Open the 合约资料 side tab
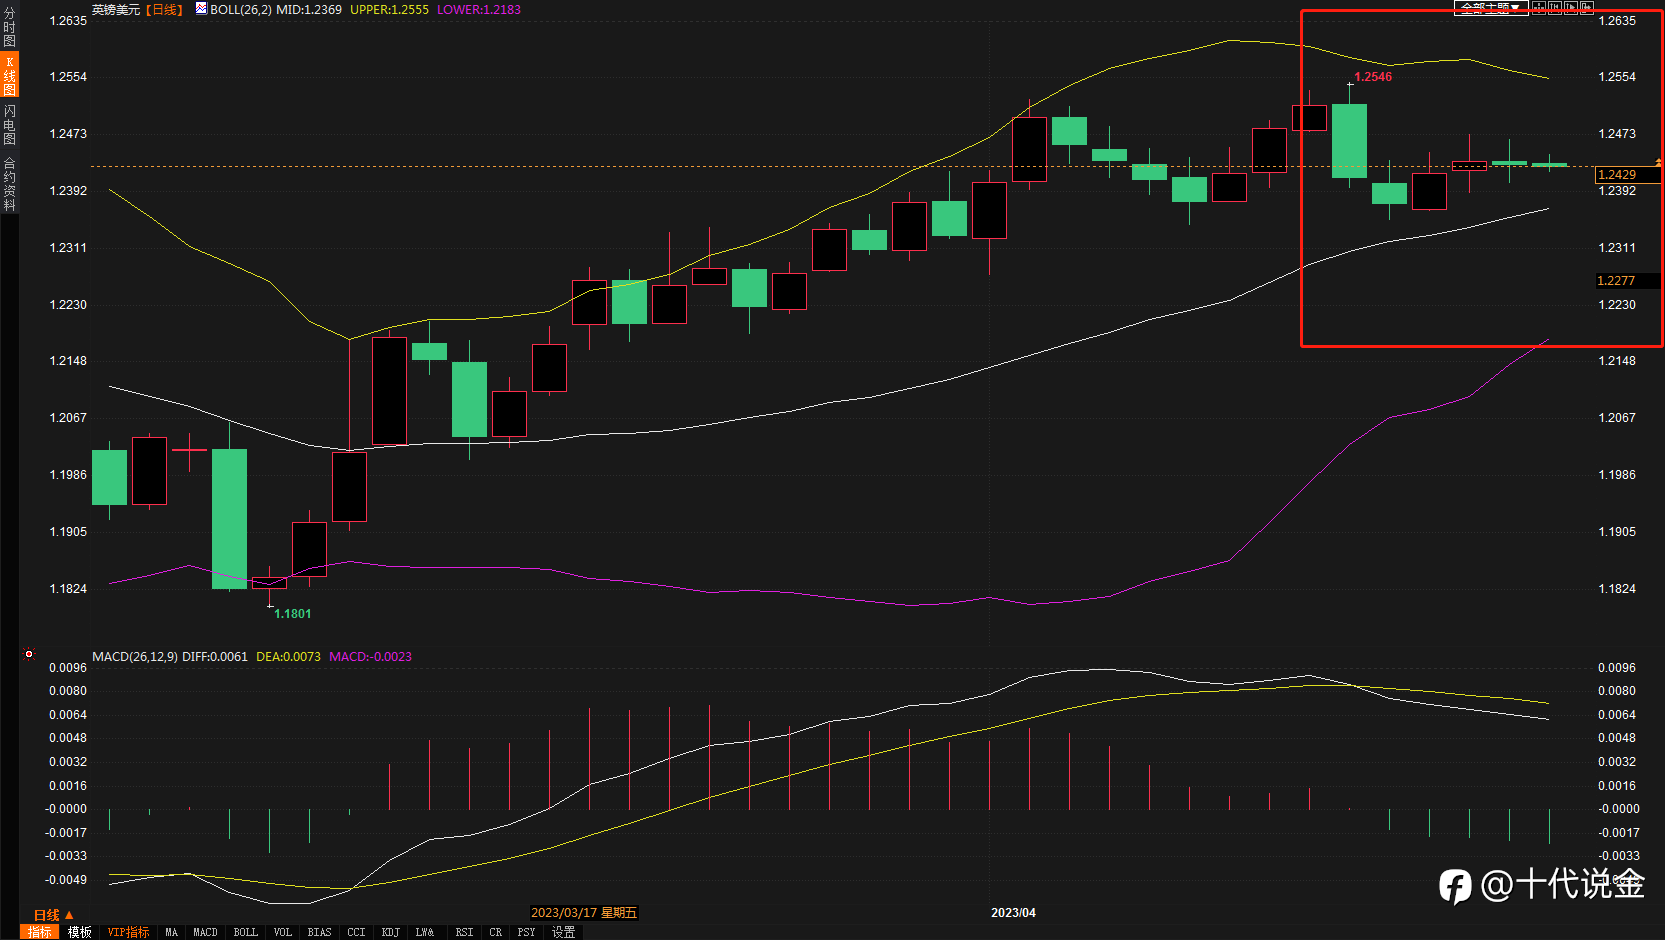The image size is (1665, 940). (x=9, y=183)
